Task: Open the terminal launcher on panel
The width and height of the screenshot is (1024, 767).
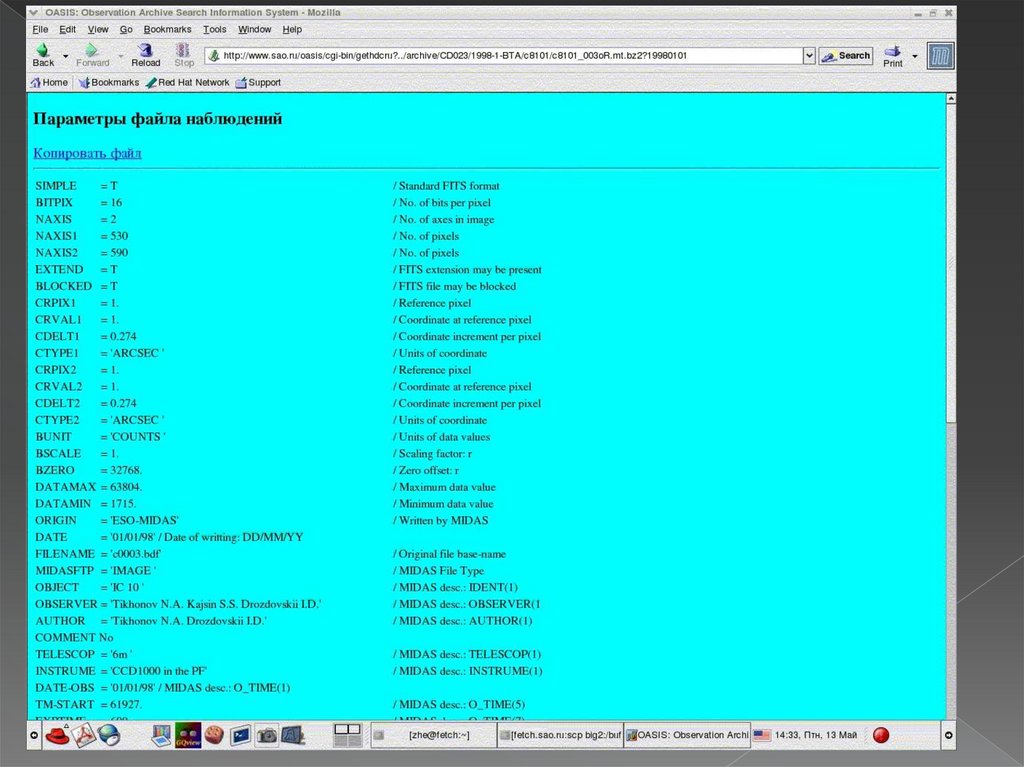Action: [240, 736]
